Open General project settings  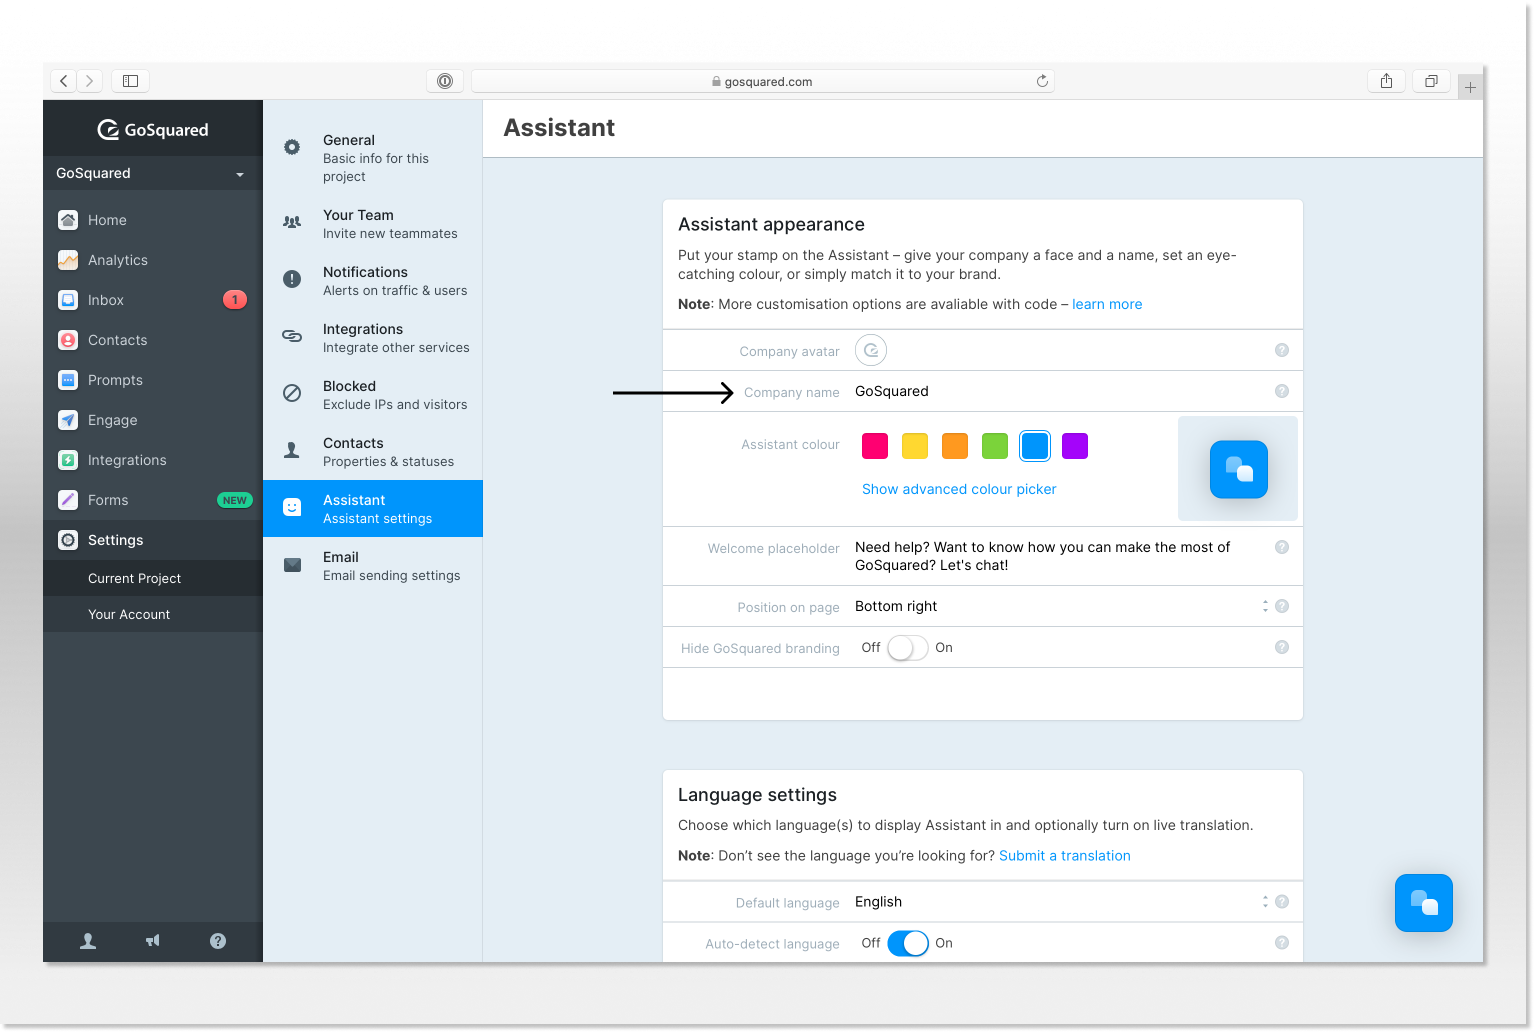[x=373, y=158]
